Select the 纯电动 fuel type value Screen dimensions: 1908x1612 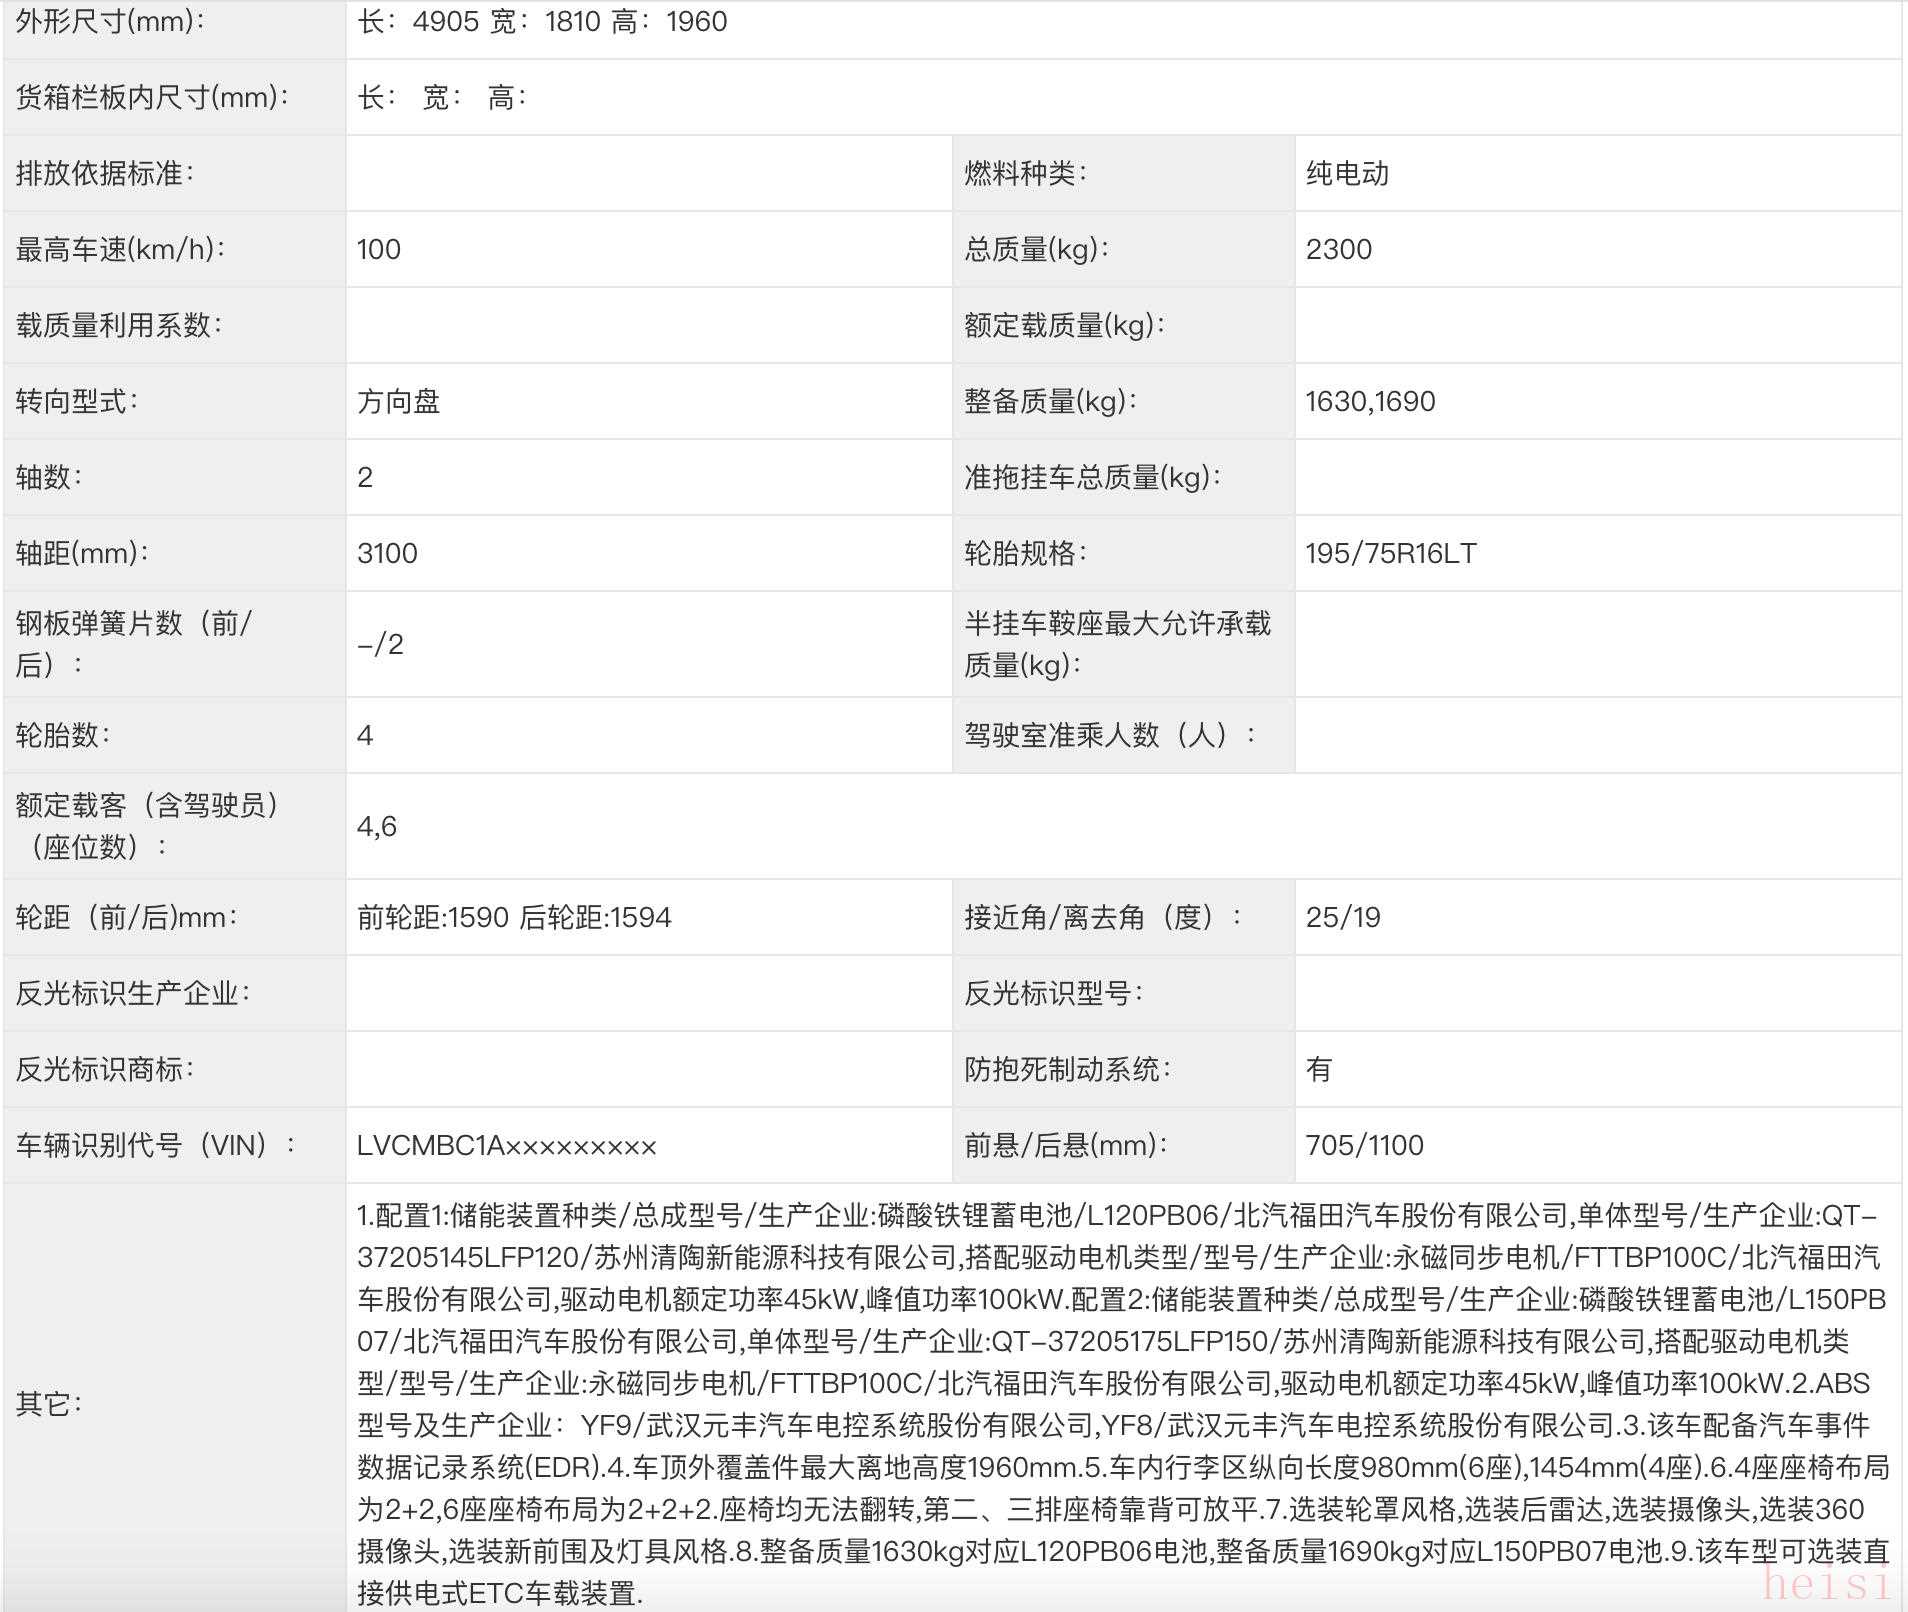[x=1347, y=174]
